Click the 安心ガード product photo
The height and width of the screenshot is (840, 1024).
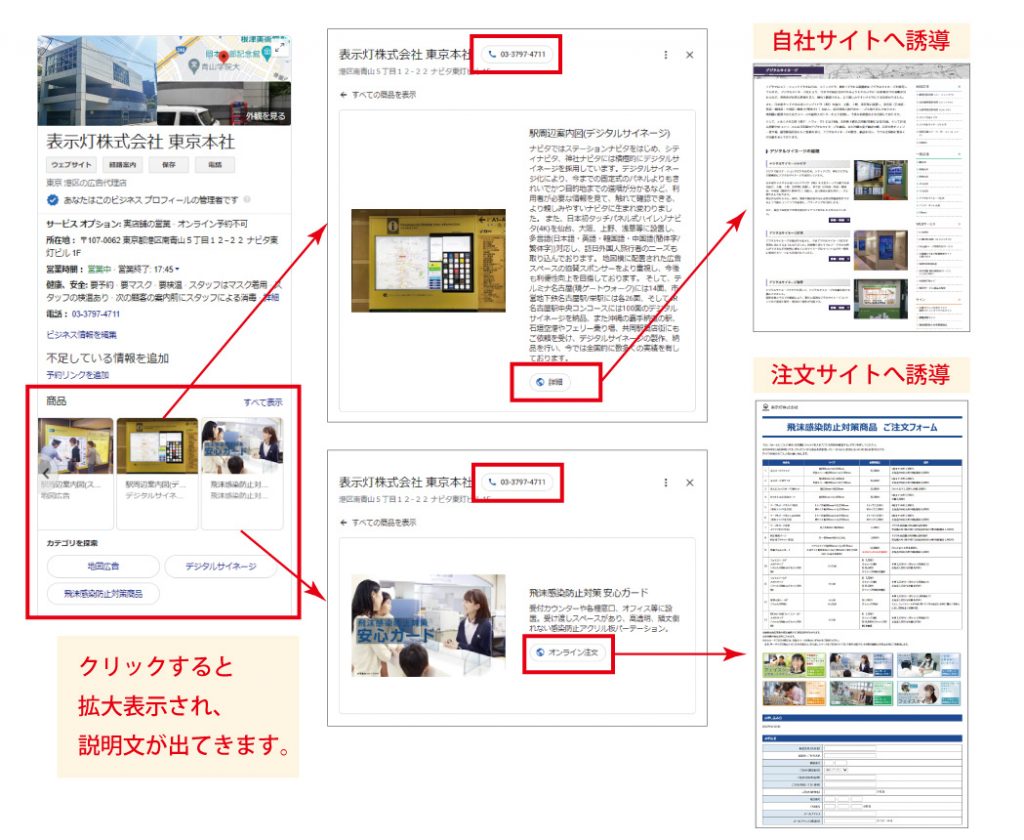pyautogui.click(x=428, y=625)
